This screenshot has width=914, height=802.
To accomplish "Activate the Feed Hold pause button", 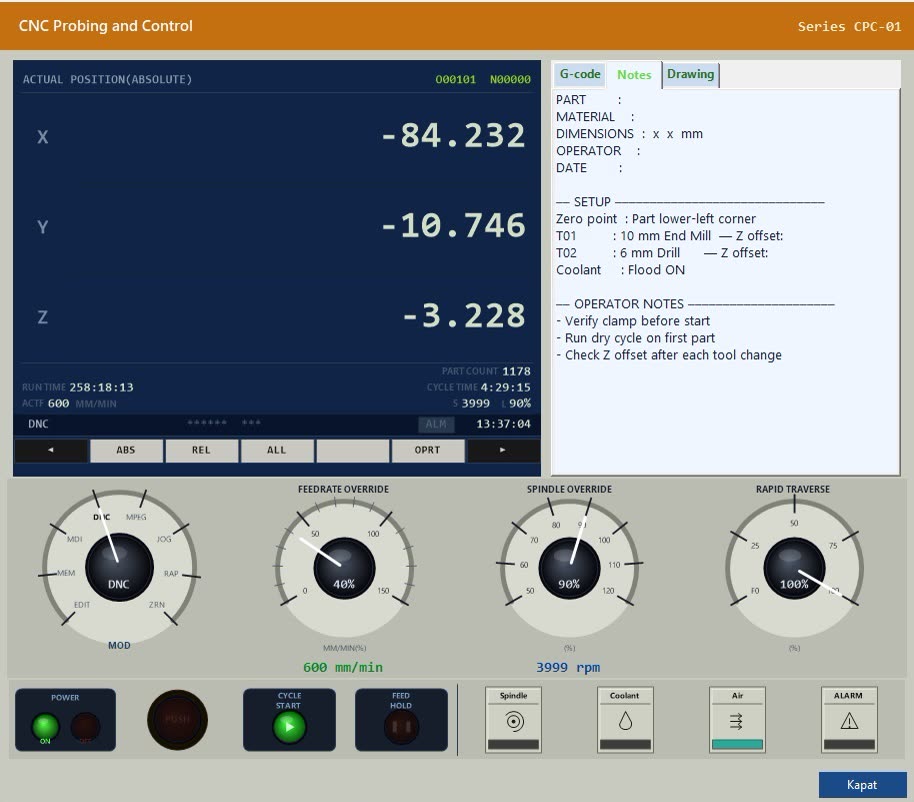I will click(x=401, y=727).
